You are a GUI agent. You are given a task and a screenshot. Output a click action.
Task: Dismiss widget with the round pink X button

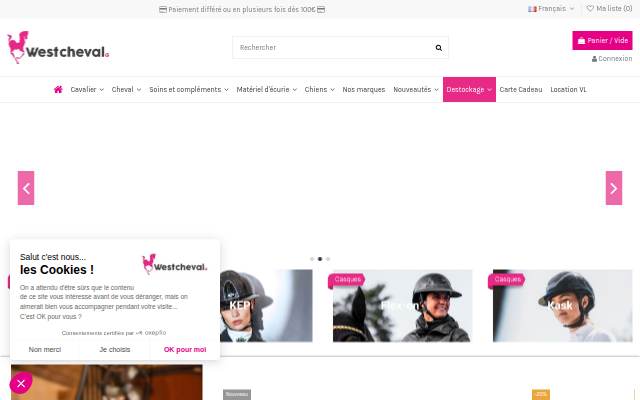click(x=21, y=383)
